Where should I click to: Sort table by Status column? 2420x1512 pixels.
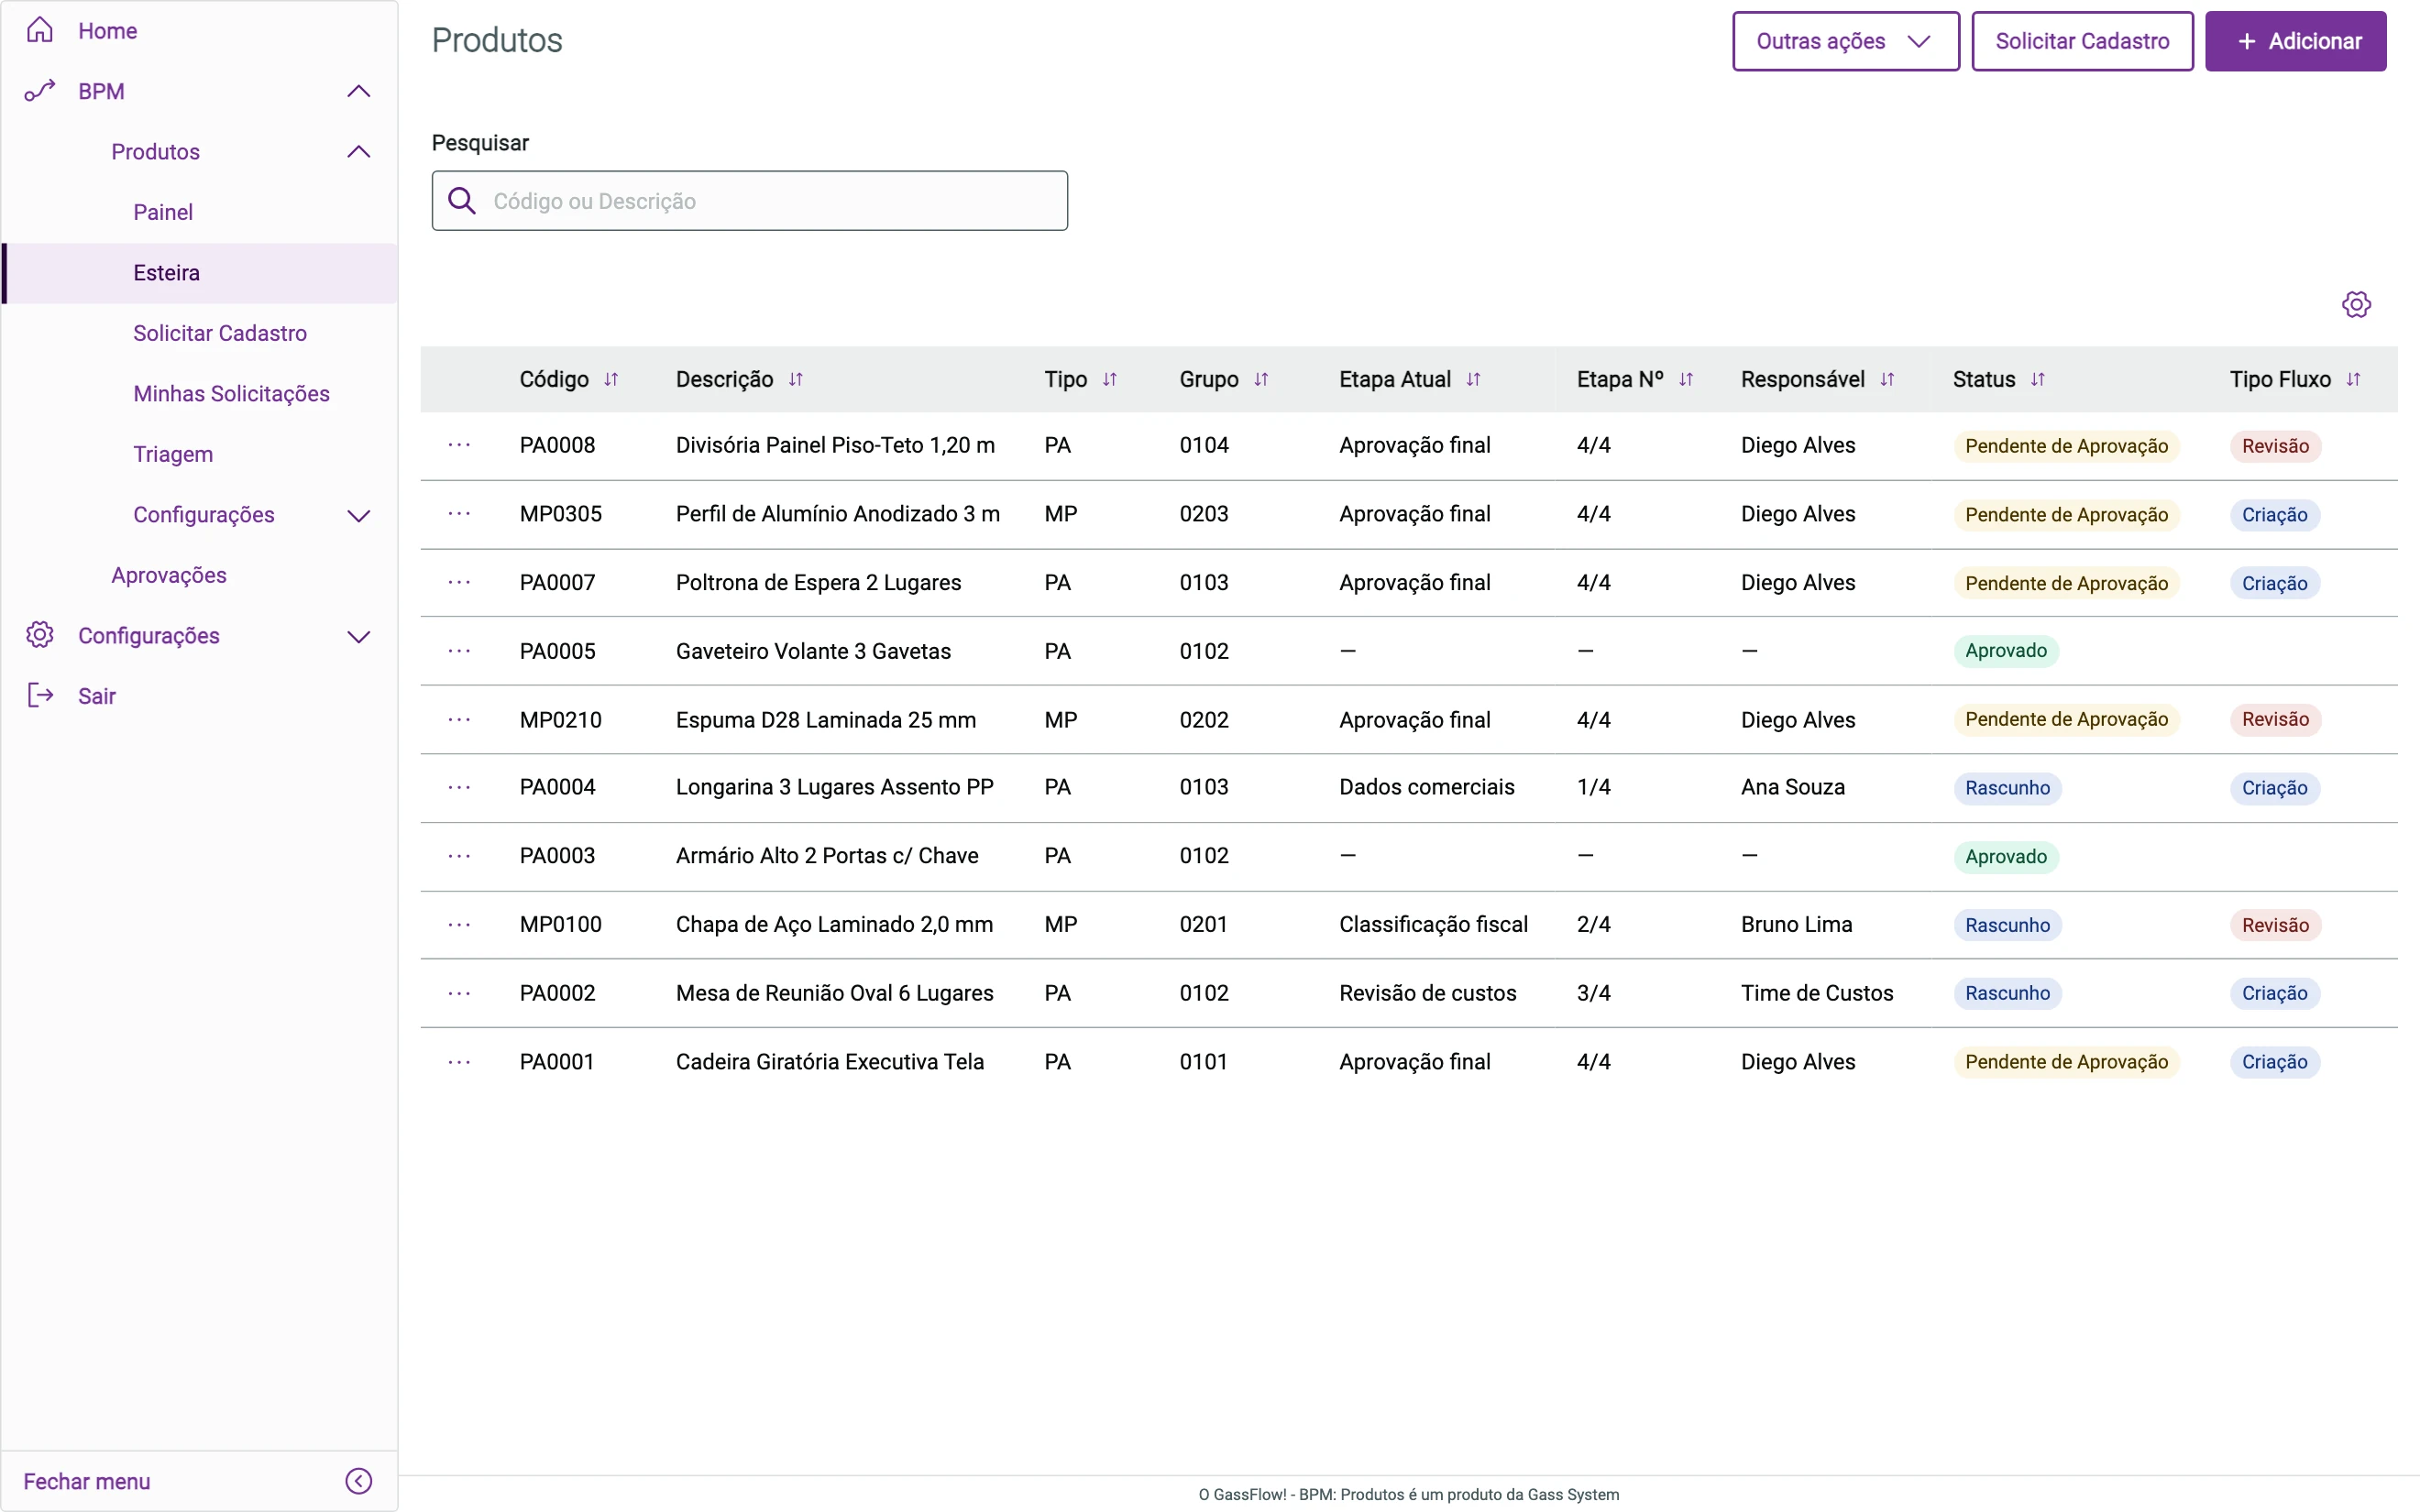click(x=2038, y=379)
